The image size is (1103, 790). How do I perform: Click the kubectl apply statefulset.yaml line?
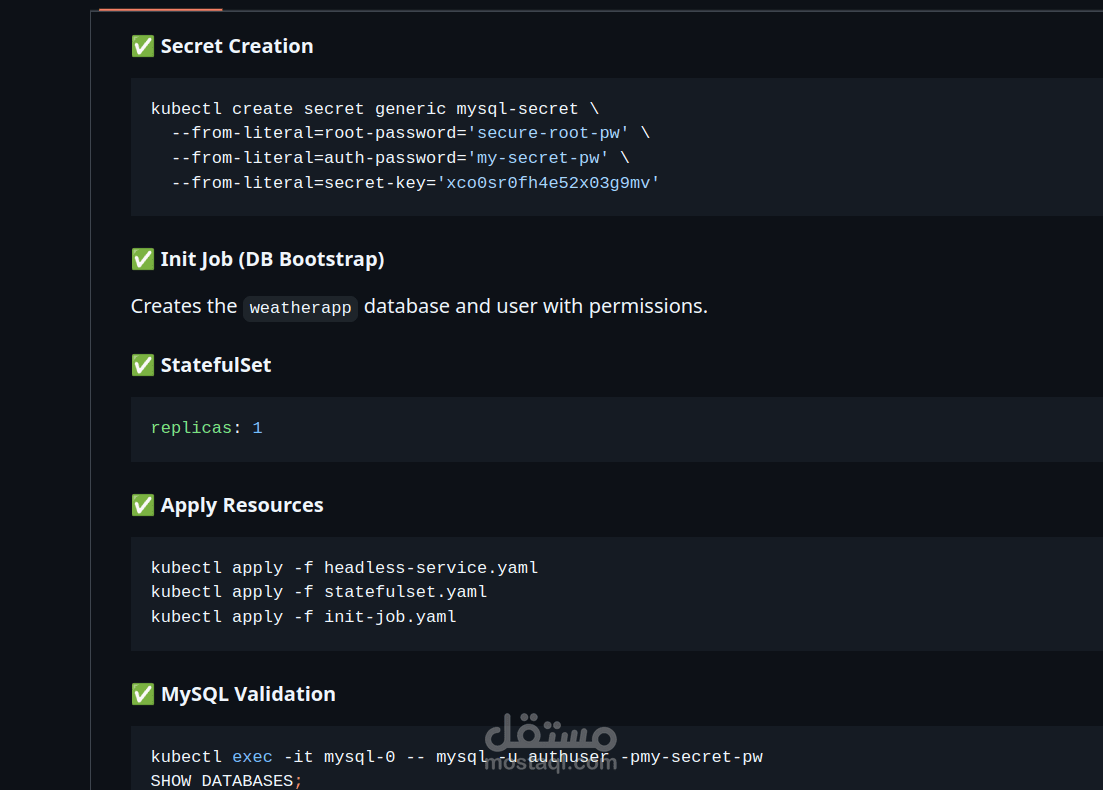[319, 592]
